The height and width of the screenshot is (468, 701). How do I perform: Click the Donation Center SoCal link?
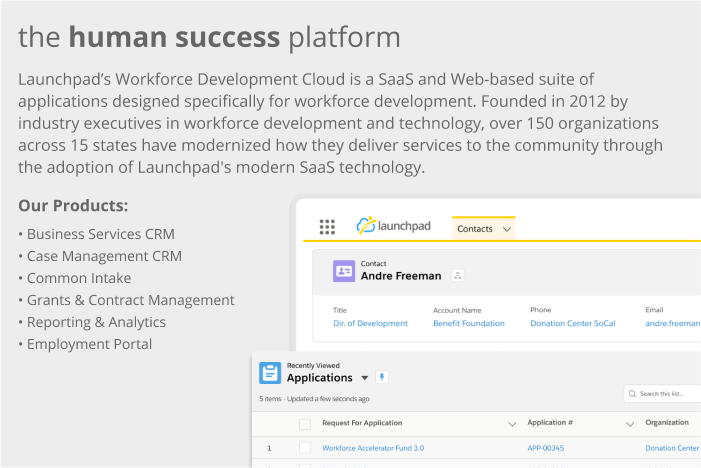coord(573,323)
